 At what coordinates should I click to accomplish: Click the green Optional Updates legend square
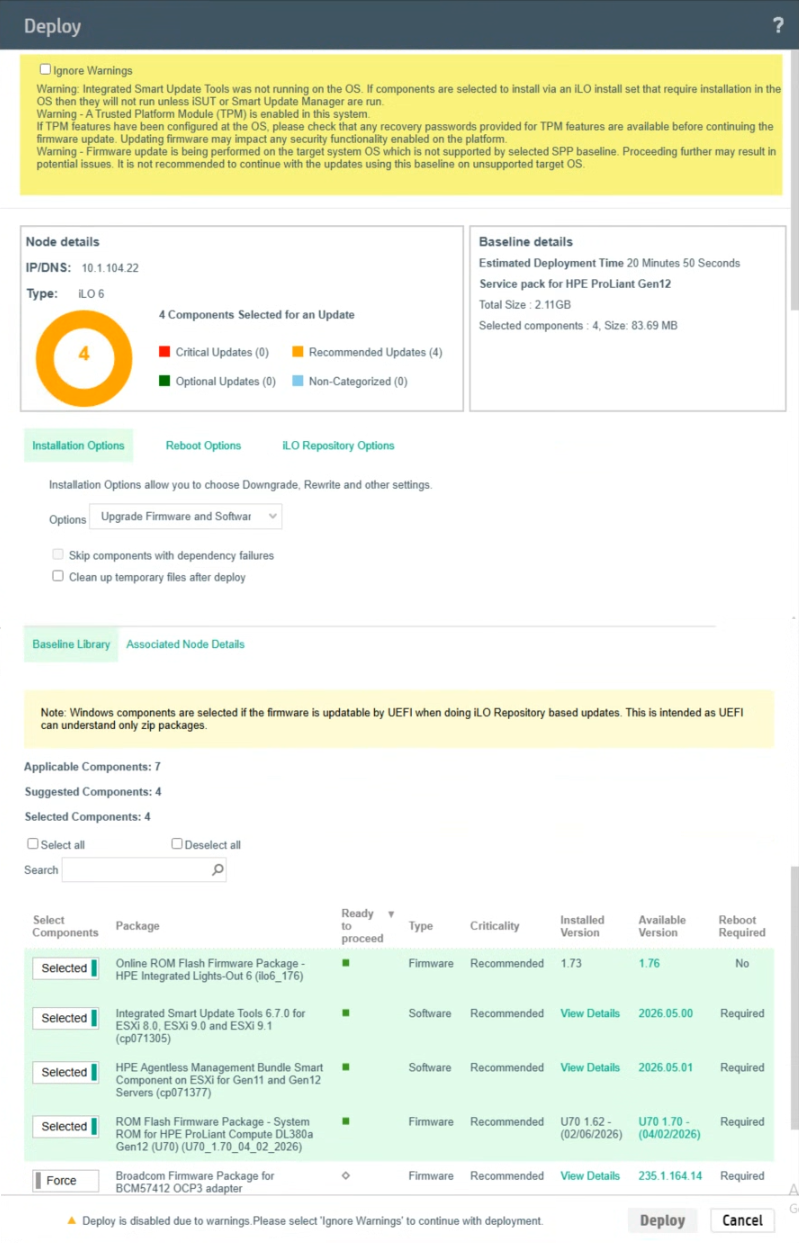pyautogui.click(x=164, y=381)
